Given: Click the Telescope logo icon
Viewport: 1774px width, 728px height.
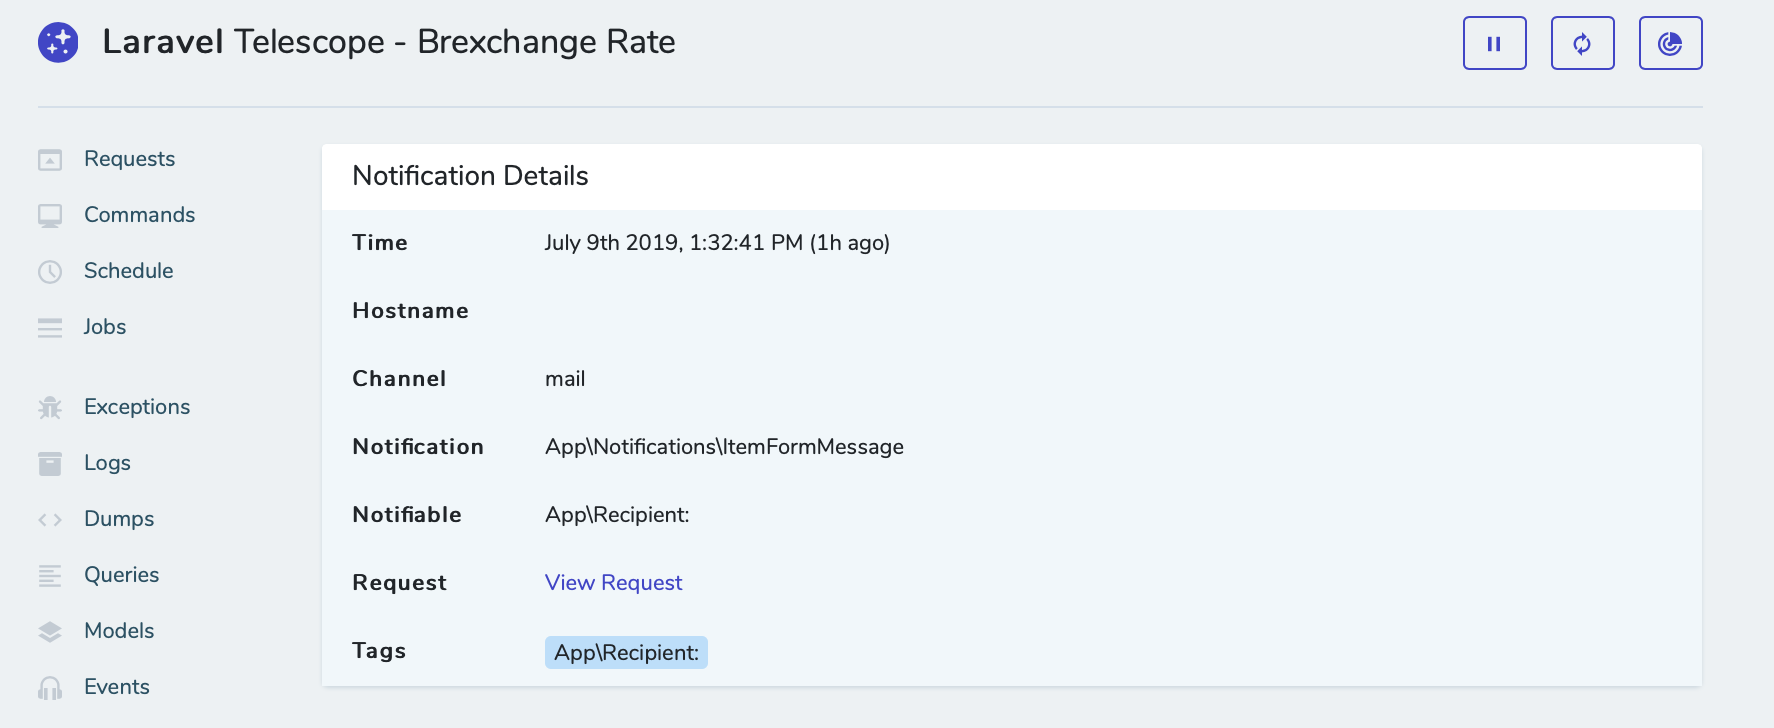Looking at the screenshot, I should click(58, 43).
